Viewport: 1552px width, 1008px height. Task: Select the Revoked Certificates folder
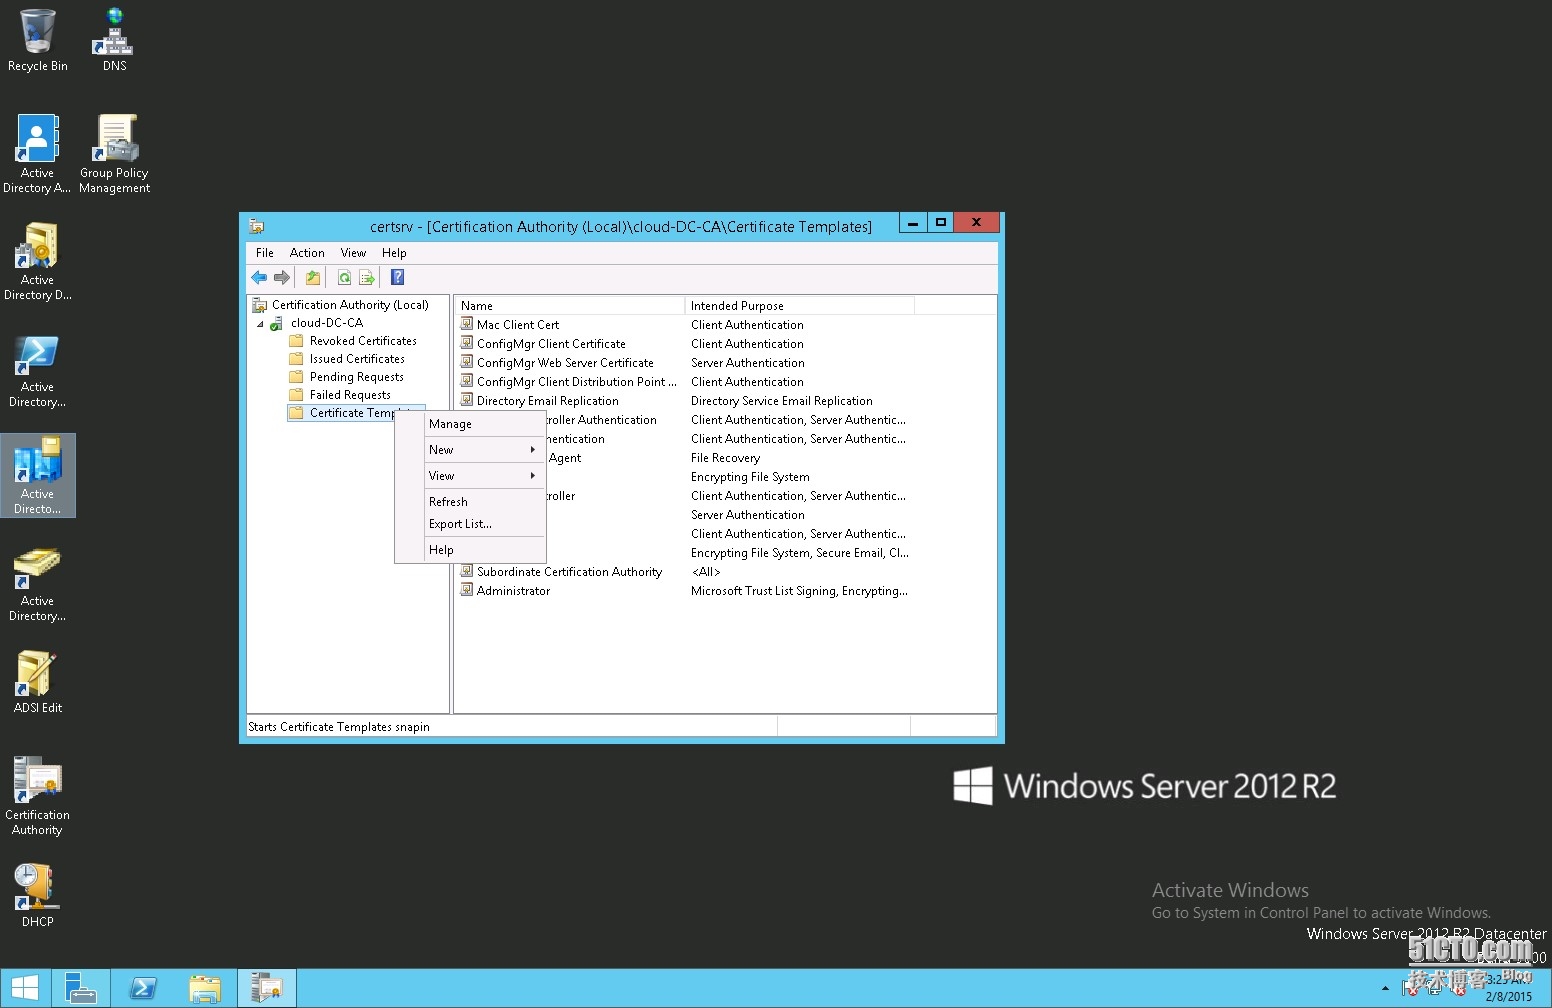coord(363,341)
